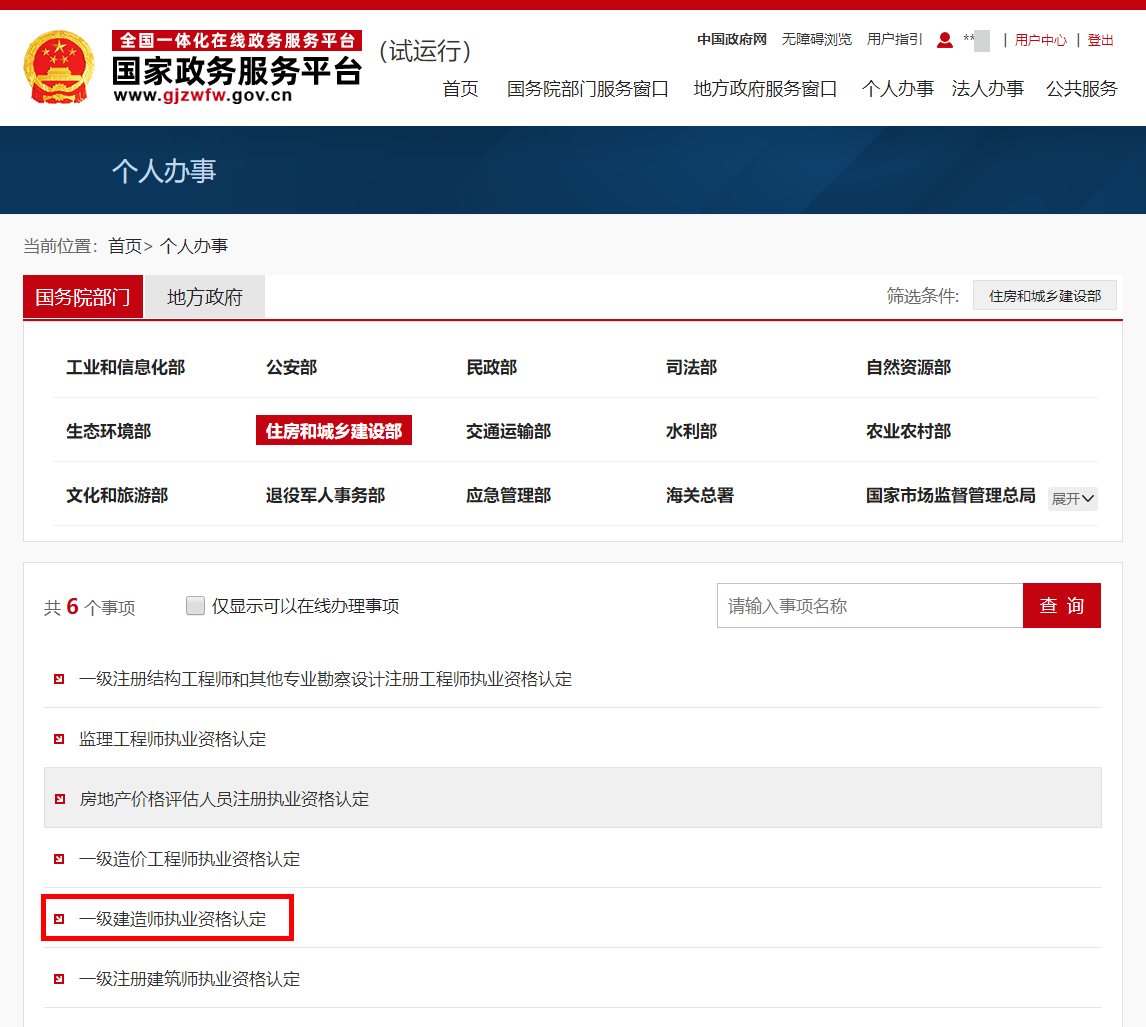Enable 仅显示可以在线办理事项 checkbox
The height and width of the screenshot is (1027, 1146).
point(195,605)
